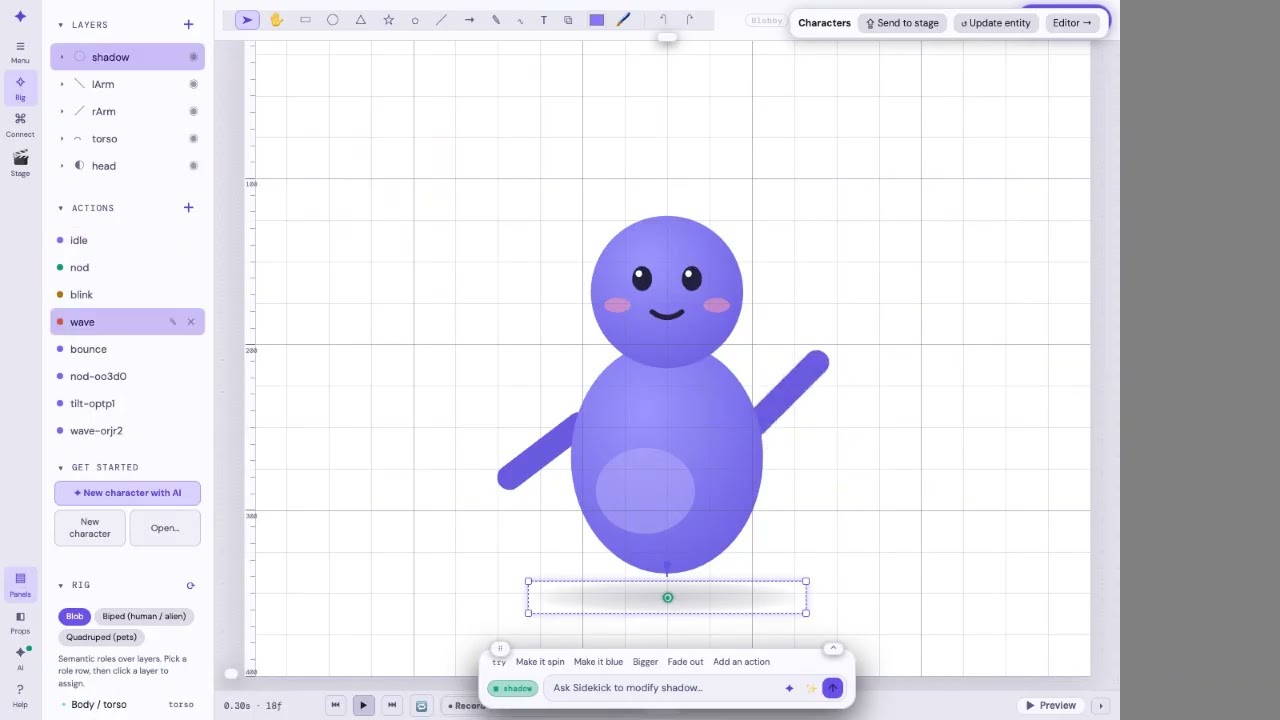Select the curve squiggle tool
The image size is (1280, 720).
[520, 20]
